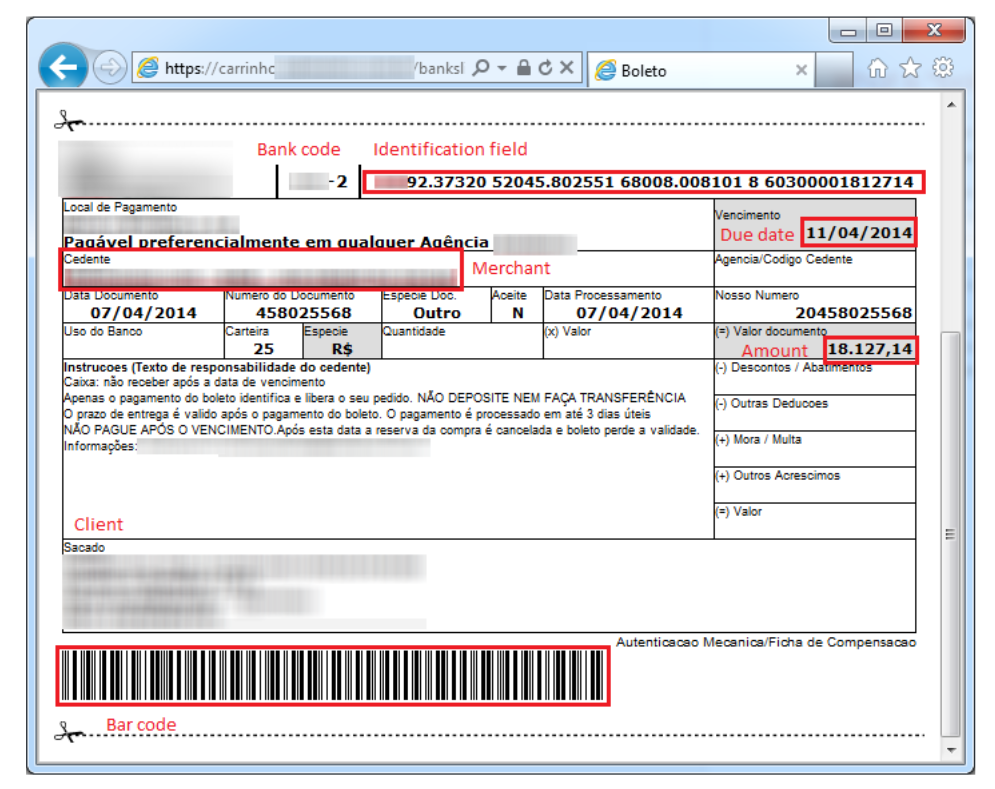Click the Aceite value N
This screenshot has height=789, width=995.
(518, 313)
